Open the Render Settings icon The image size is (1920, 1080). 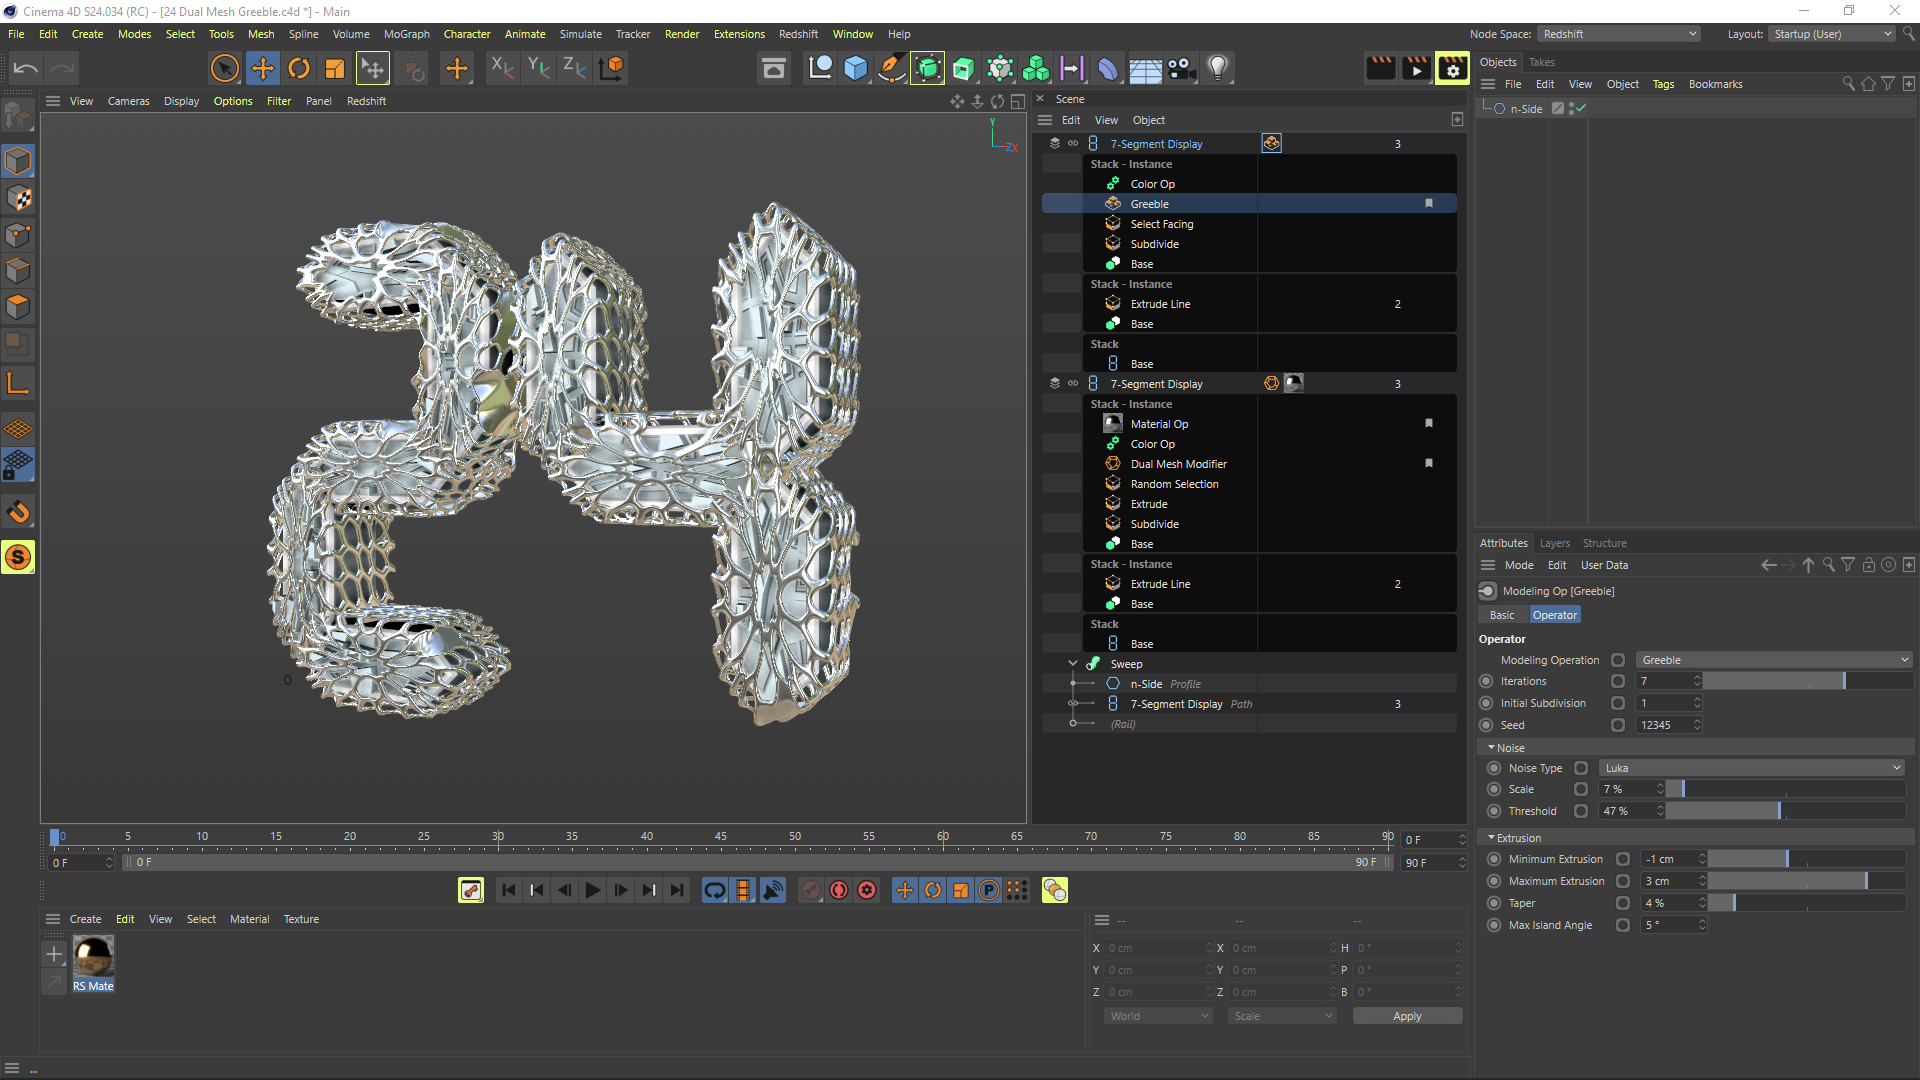1452,68
